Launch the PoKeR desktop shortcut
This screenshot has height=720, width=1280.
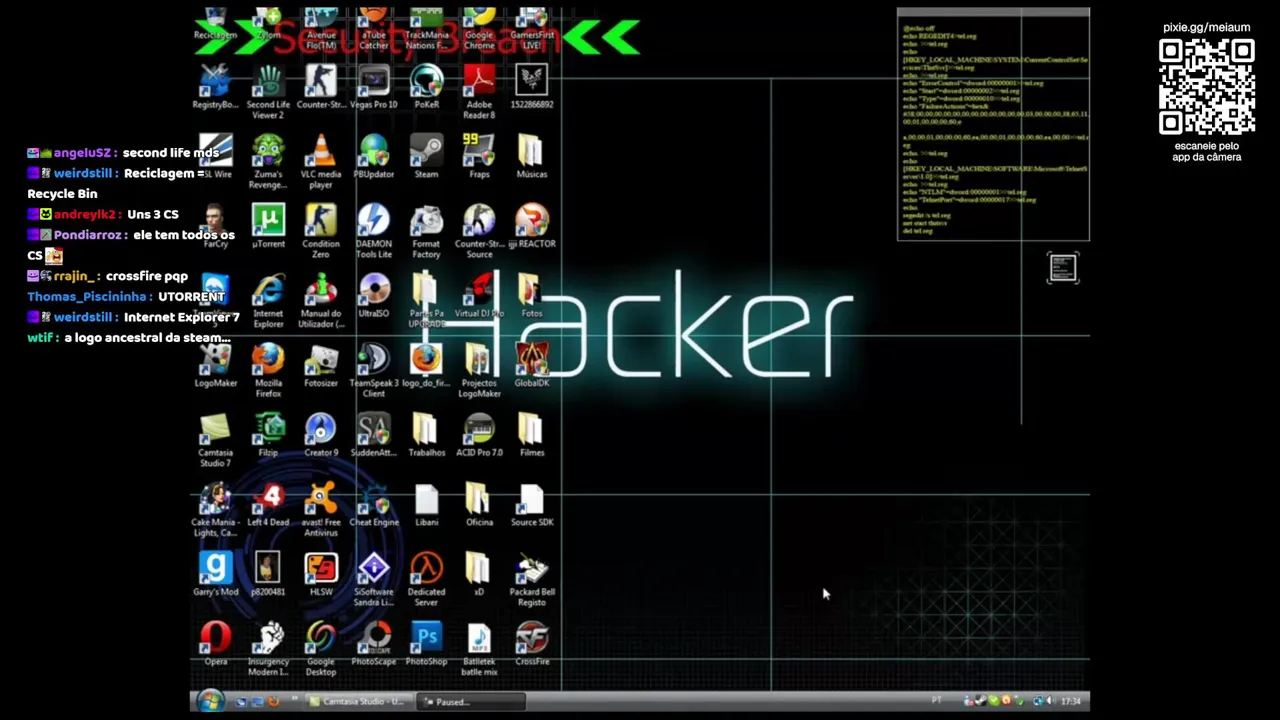pyautogui.click(x=426, y=87)
